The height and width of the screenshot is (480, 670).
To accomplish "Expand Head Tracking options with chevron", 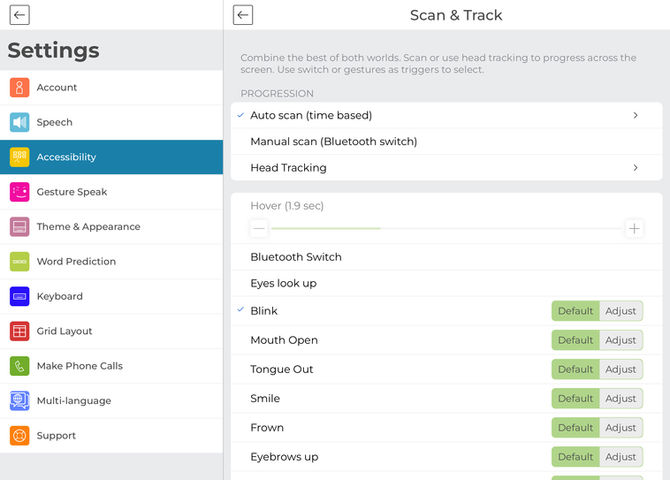I will (x=635, y=168).
